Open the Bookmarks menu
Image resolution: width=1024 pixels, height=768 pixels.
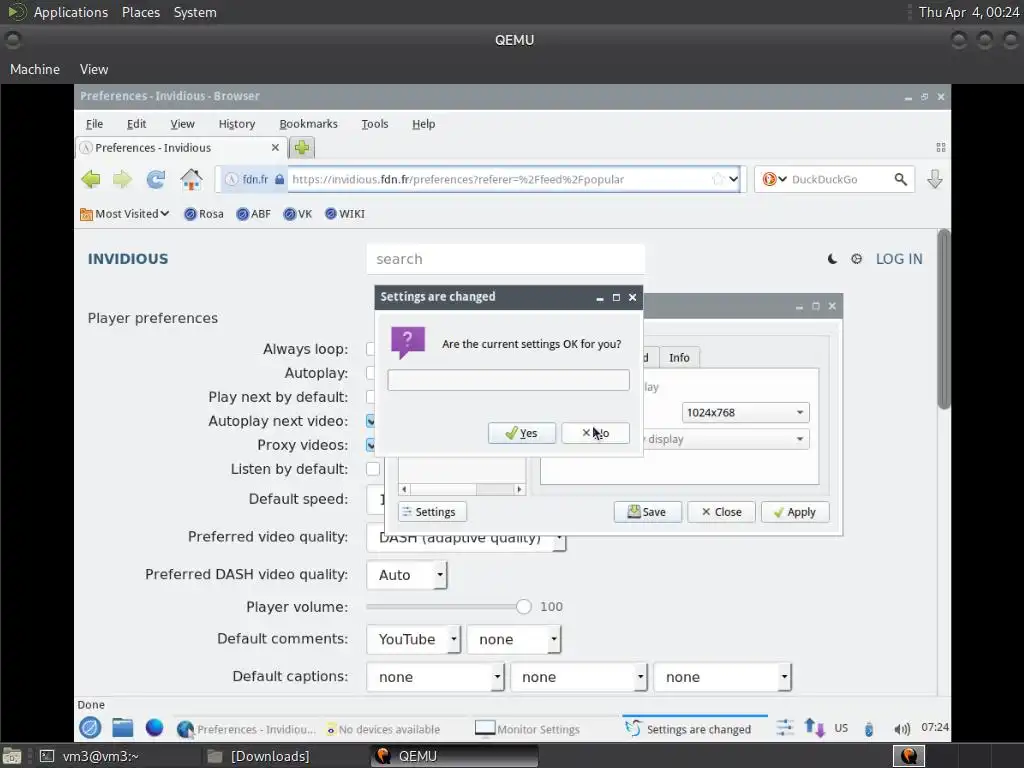[308, 124]
